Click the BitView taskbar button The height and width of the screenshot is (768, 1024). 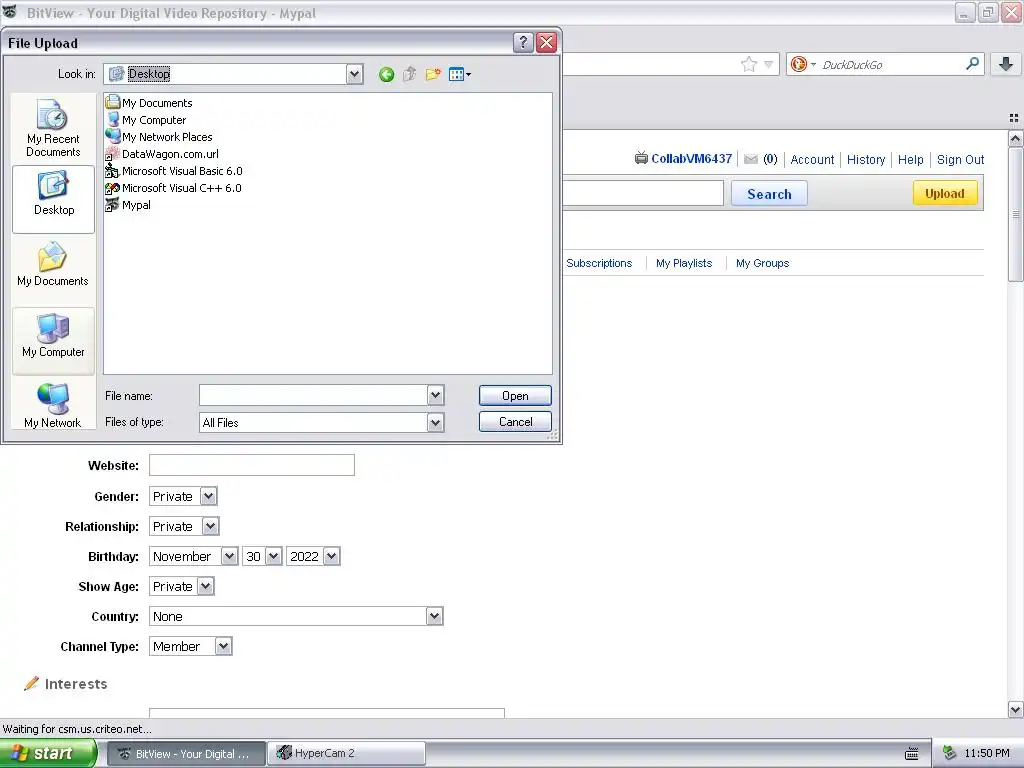pyautogui.click(x=186, y=754)
